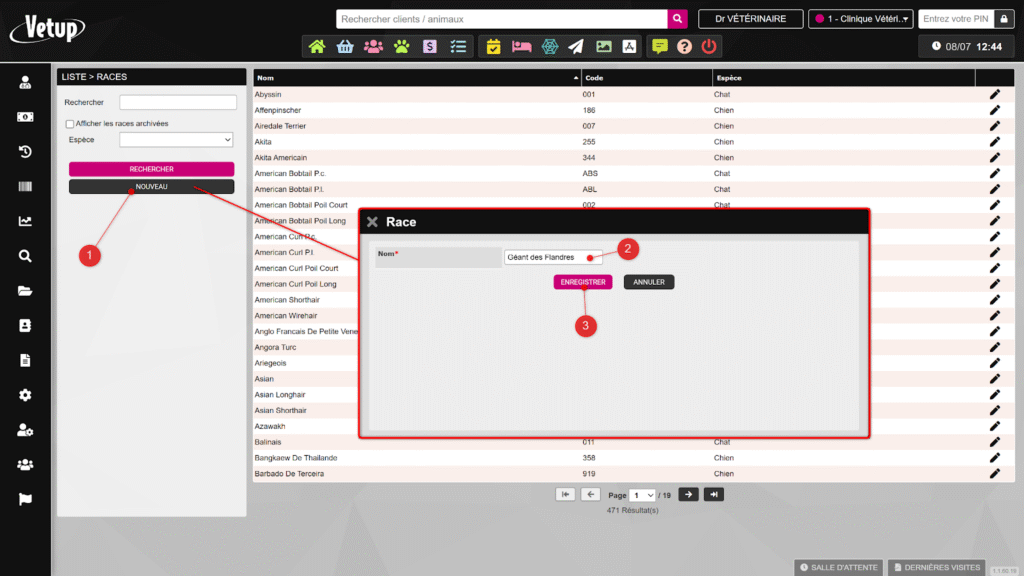This screenshot has width=1024, height=576.
Task: Click the barcode icon in left sidebar
Action: [x=25, y=187]
